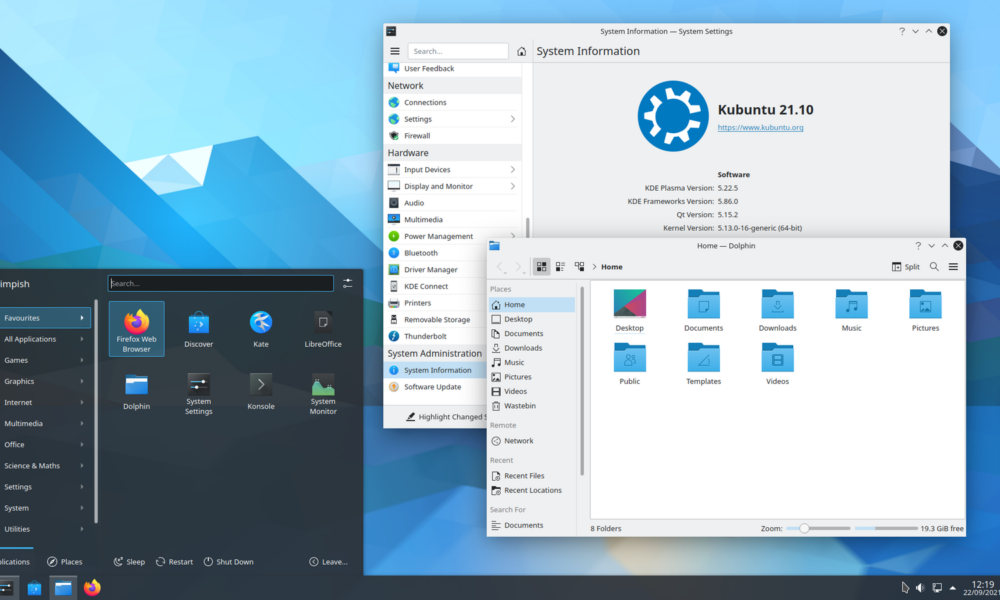
Task: Show hidden system tray icons arrow
Action: (x=953, y=587)
